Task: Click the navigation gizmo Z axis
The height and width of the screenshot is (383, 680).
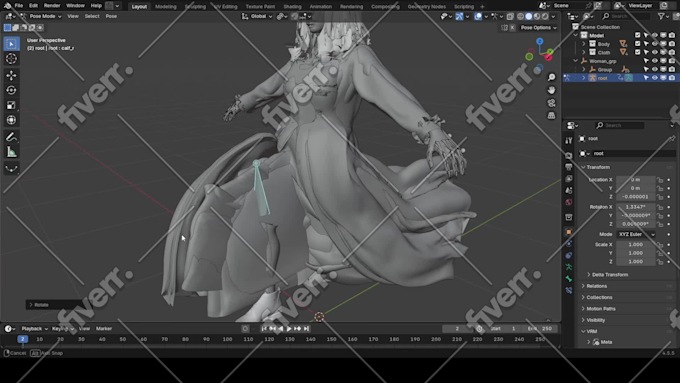Action: (x=539, y=41)
